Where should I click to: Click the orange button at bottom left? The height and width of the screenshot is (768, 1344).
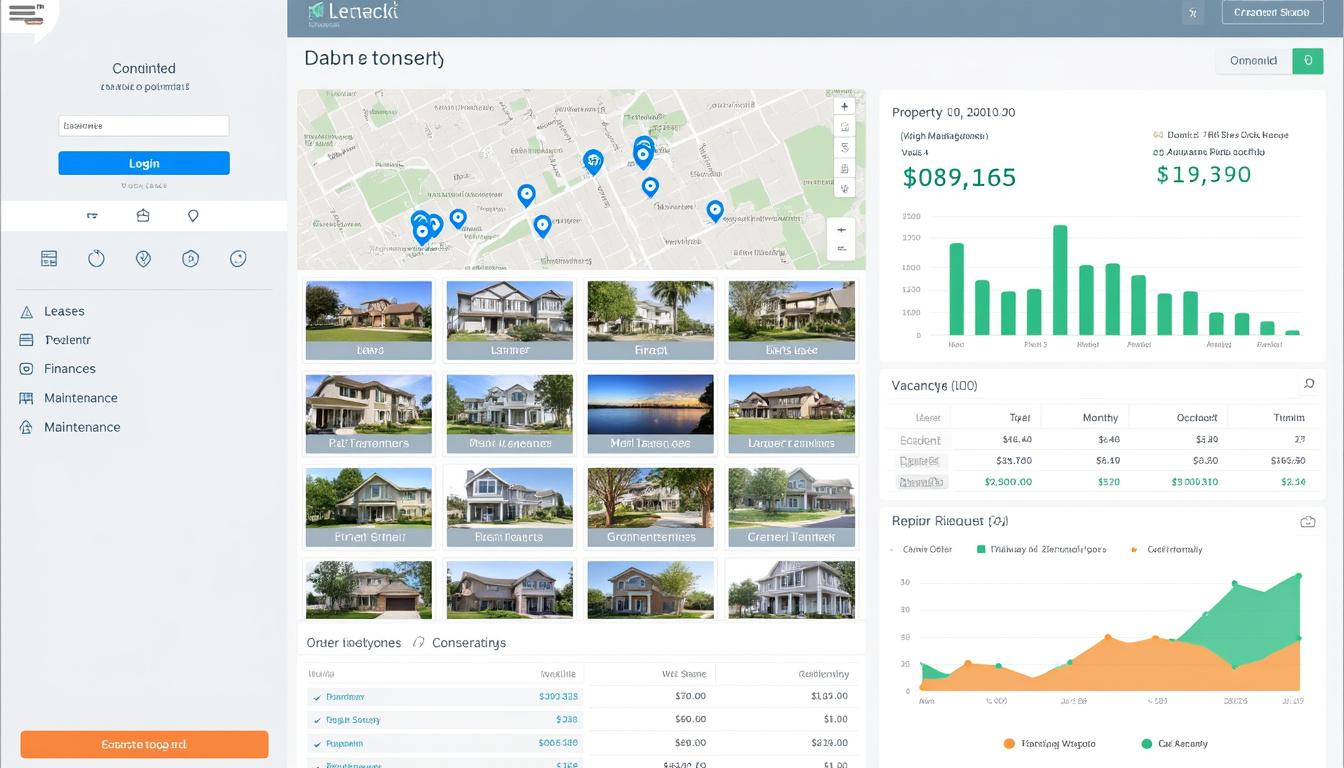coord(143,744)
